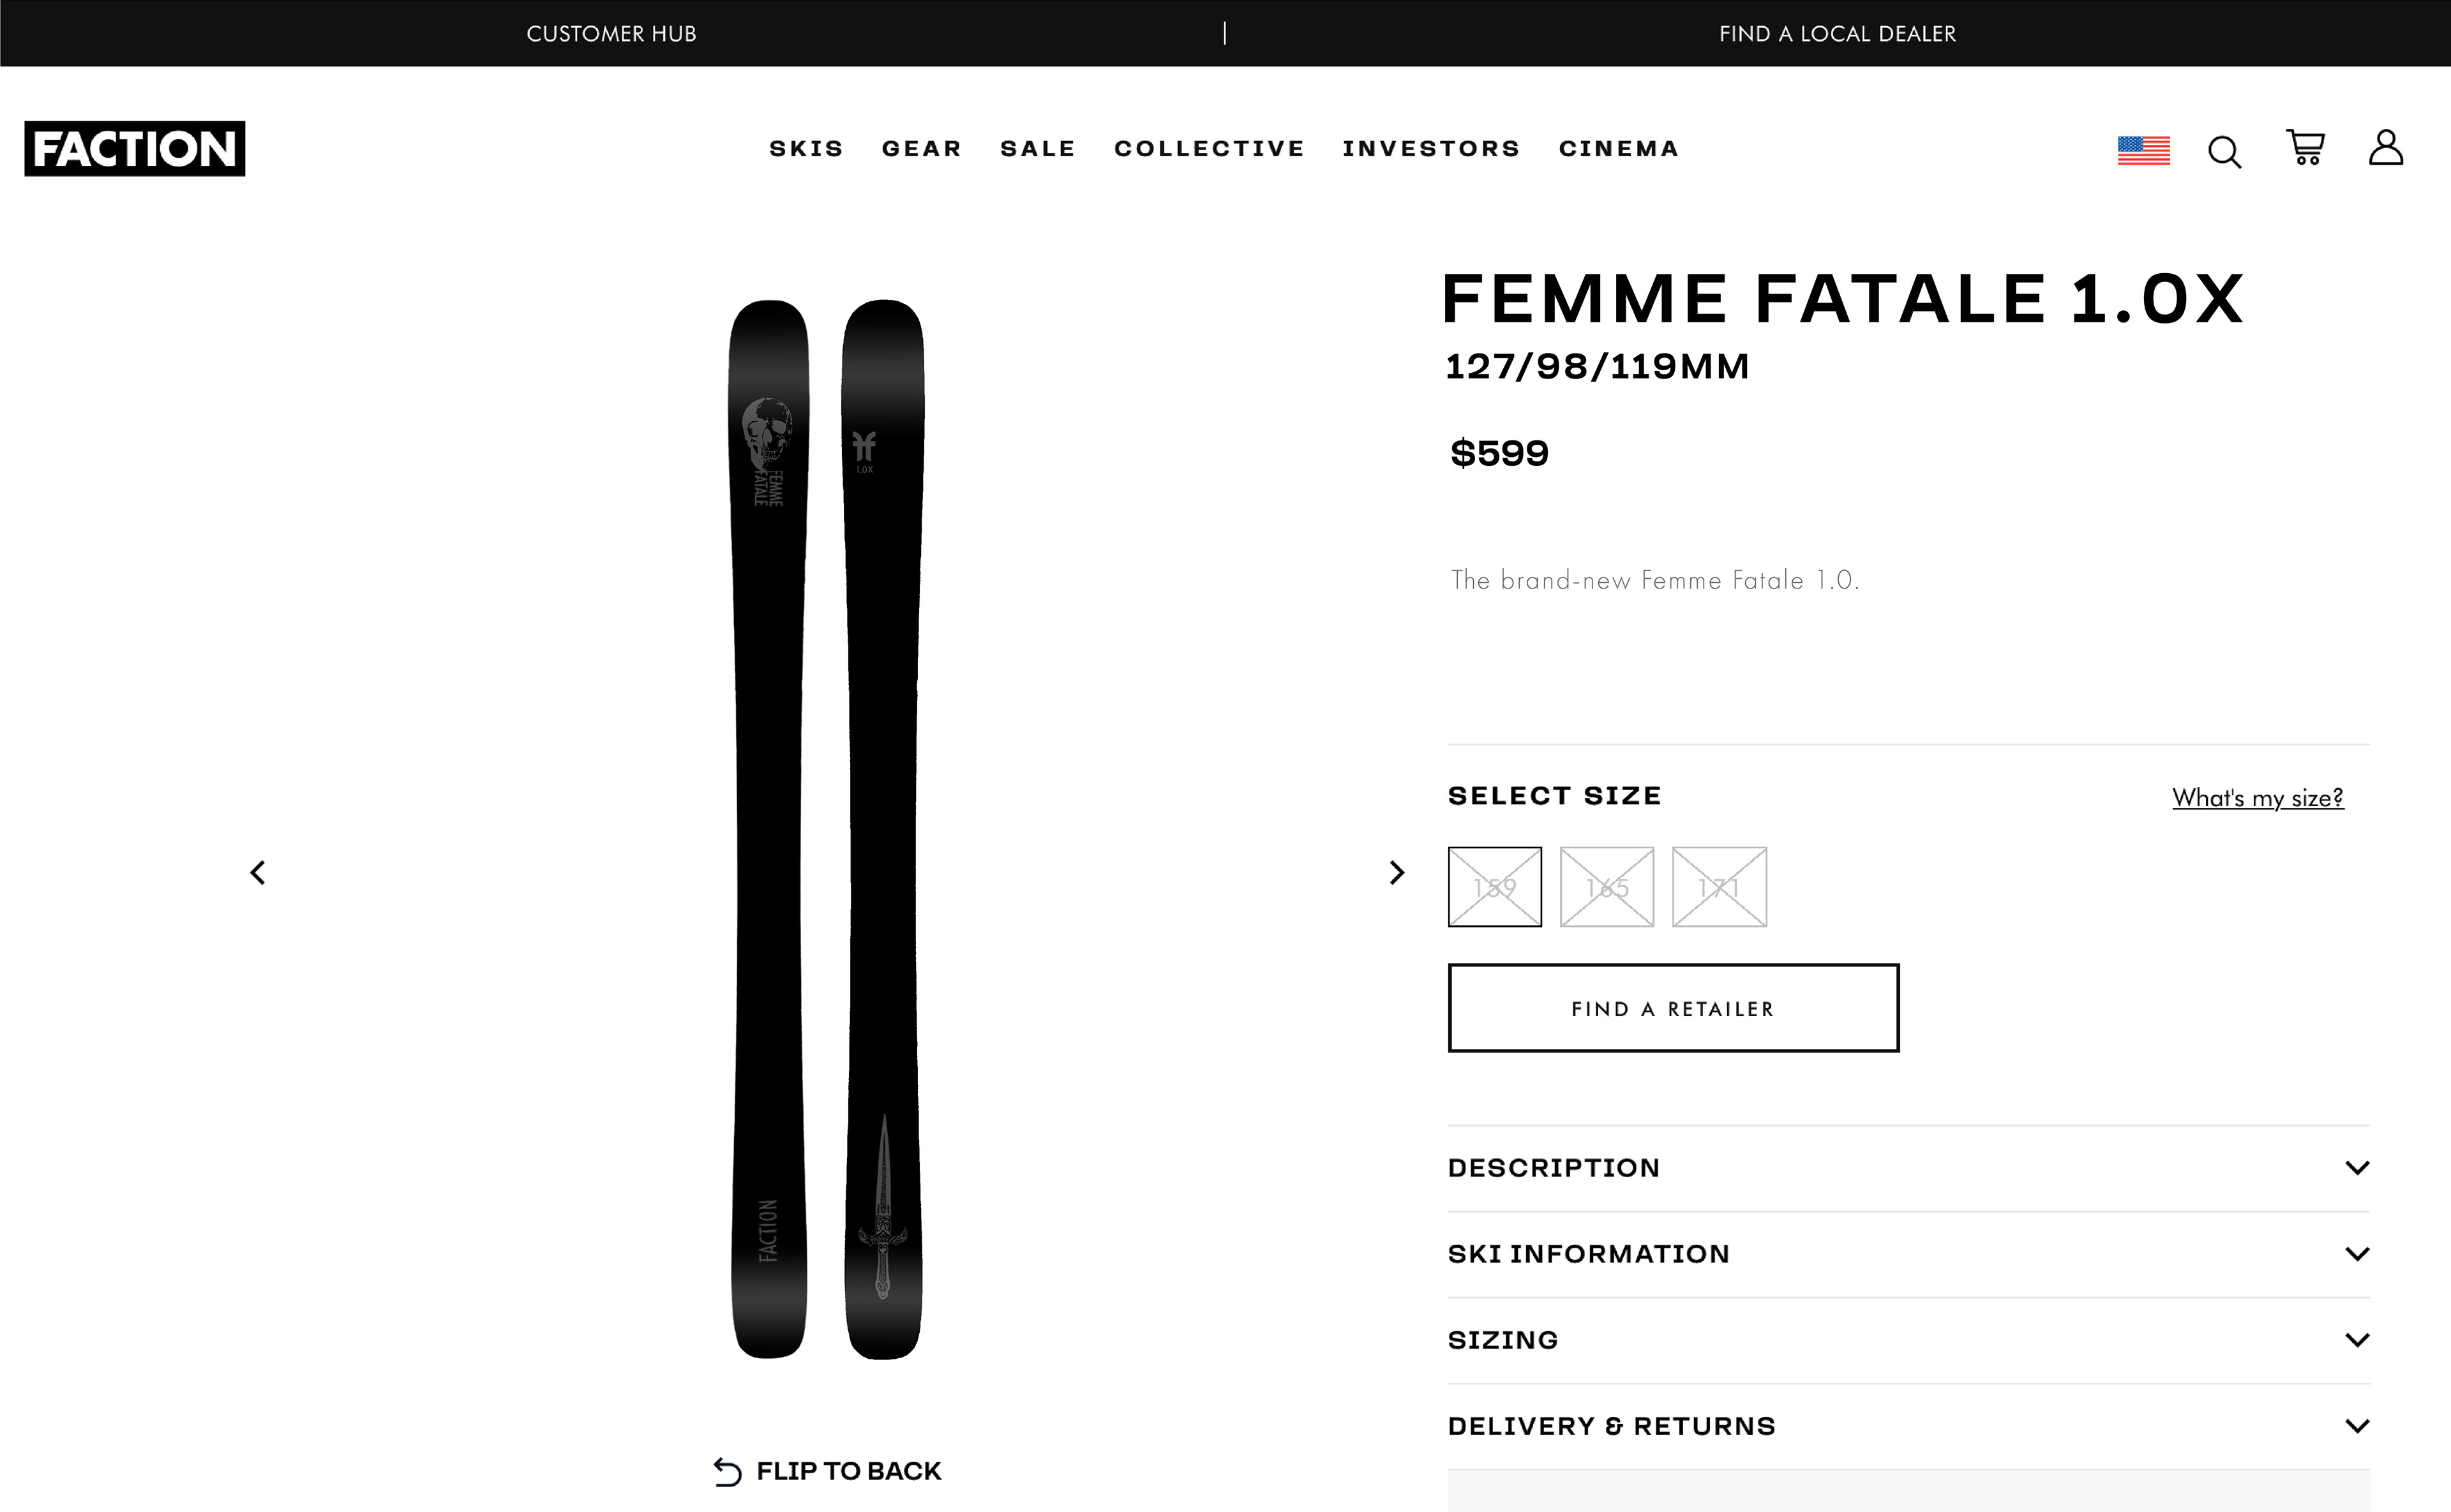Go to the previous product image arrow
Screen dimensions: 2451x1512
point(258,873)
